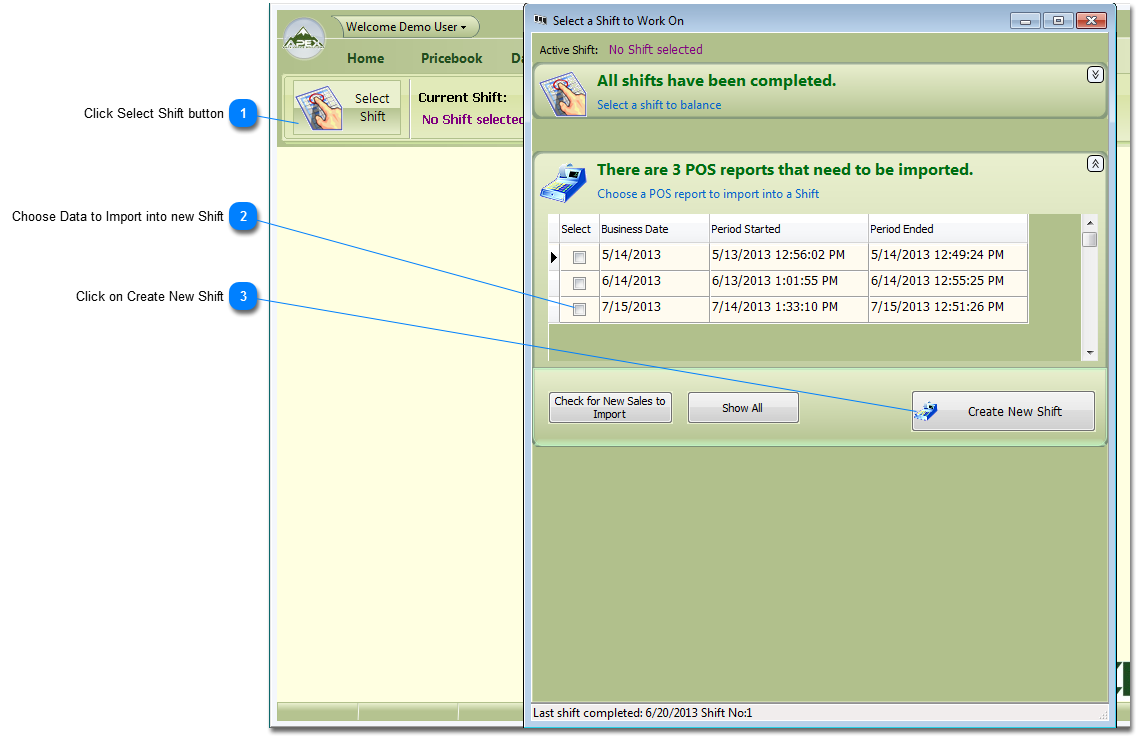Click the reports list scrollbar down arrow
The width and height of the screenshot is (1138, 736).
1090,353
